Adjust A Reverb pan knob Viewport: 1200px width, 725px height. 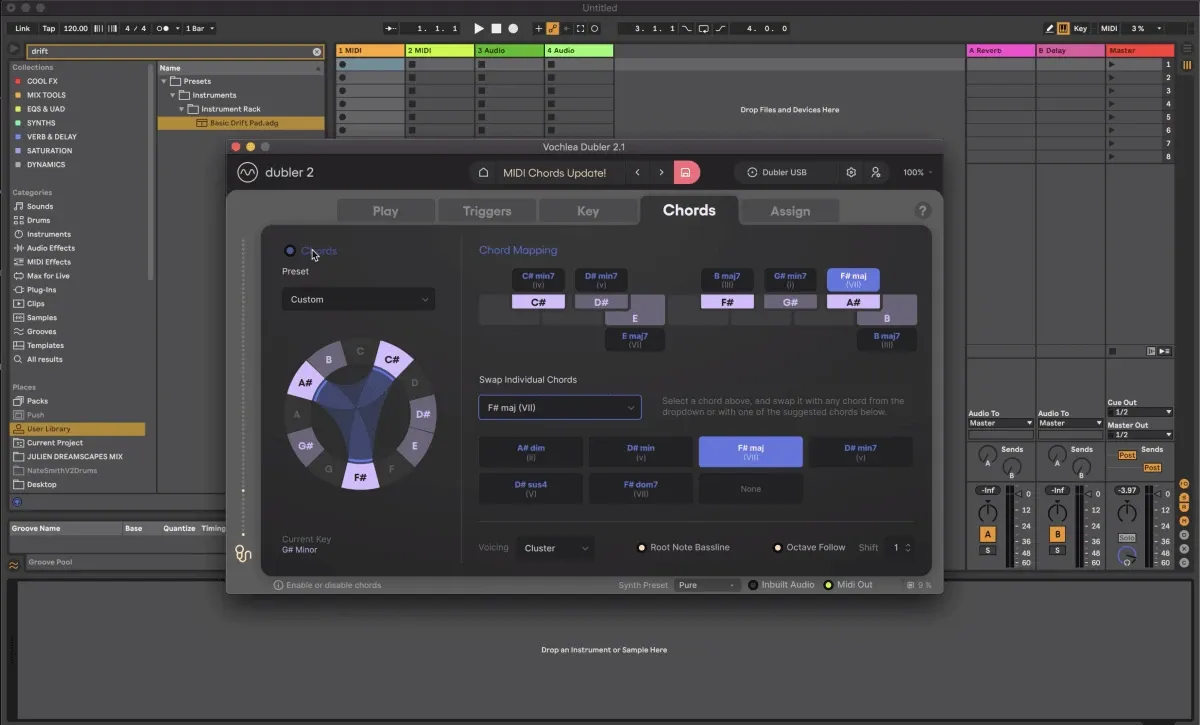click(x=987, y=513)
